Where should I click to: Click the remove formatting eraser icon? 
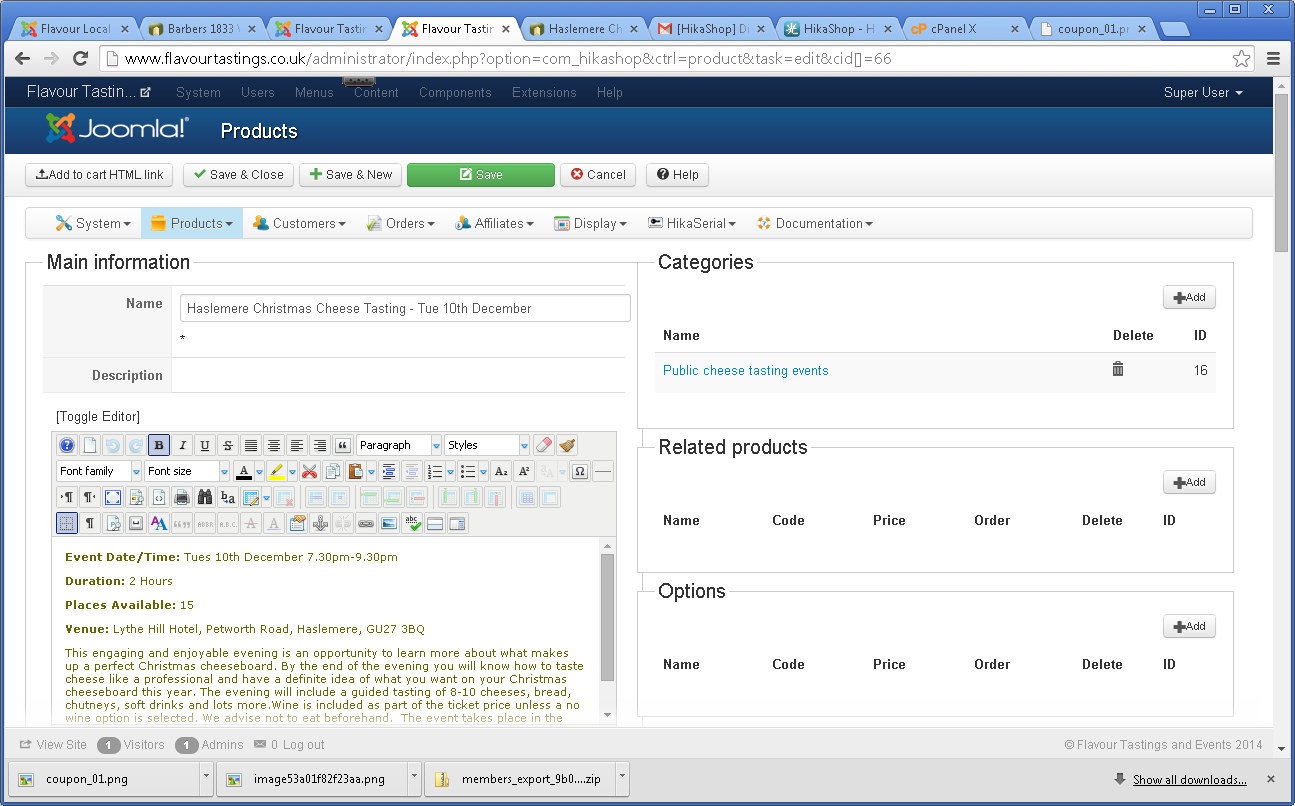pos(544,446)
